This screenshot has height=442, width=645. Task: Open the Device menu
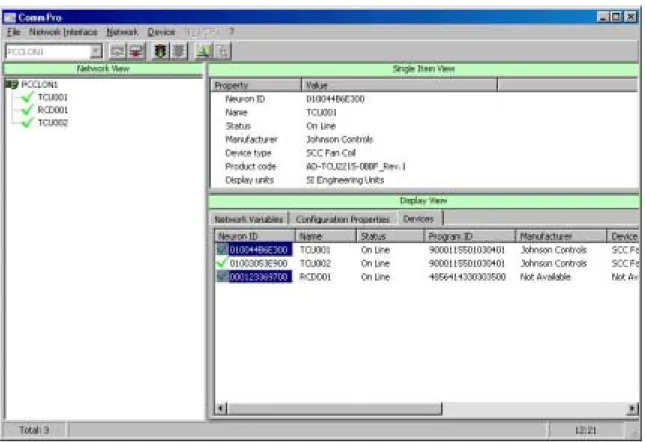pyautogui.click(x=161, y=32)
